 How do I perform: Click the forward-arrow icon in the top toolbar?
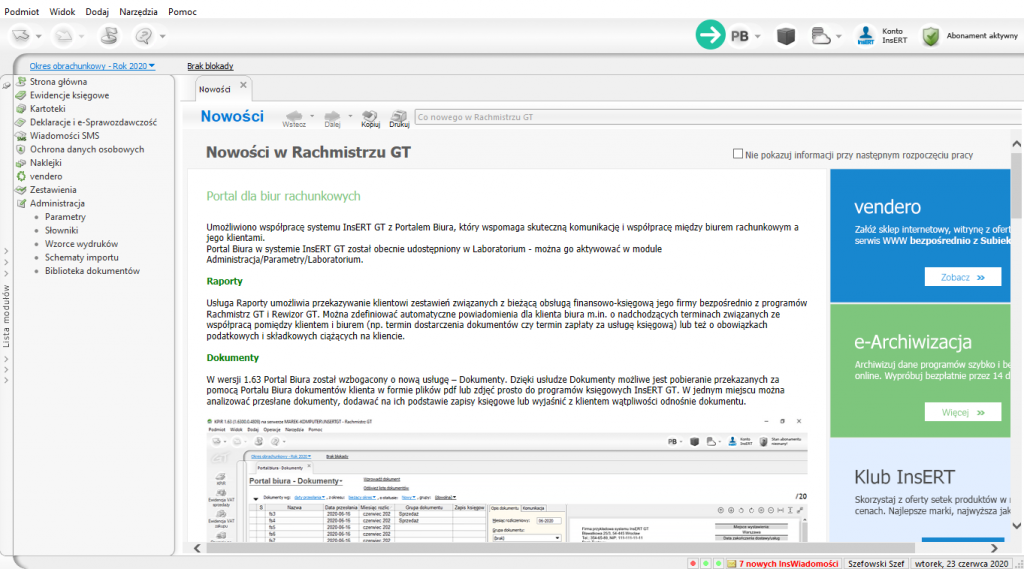tap(64, 35)
